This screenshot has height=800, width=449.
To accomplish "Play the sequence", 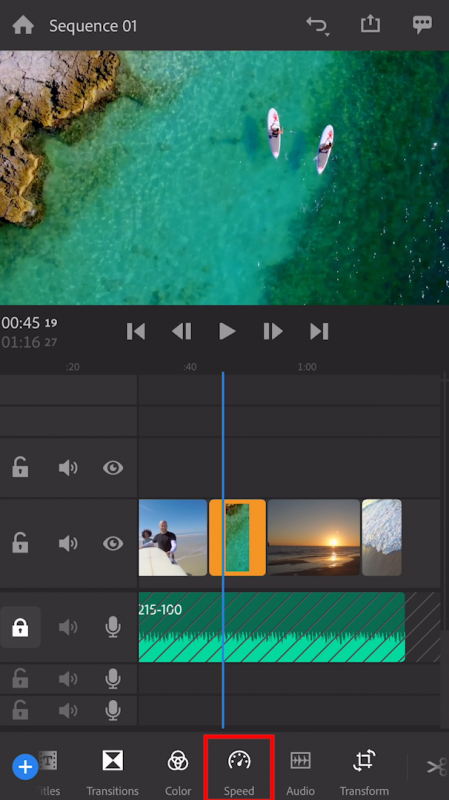I will coord(227,332).
